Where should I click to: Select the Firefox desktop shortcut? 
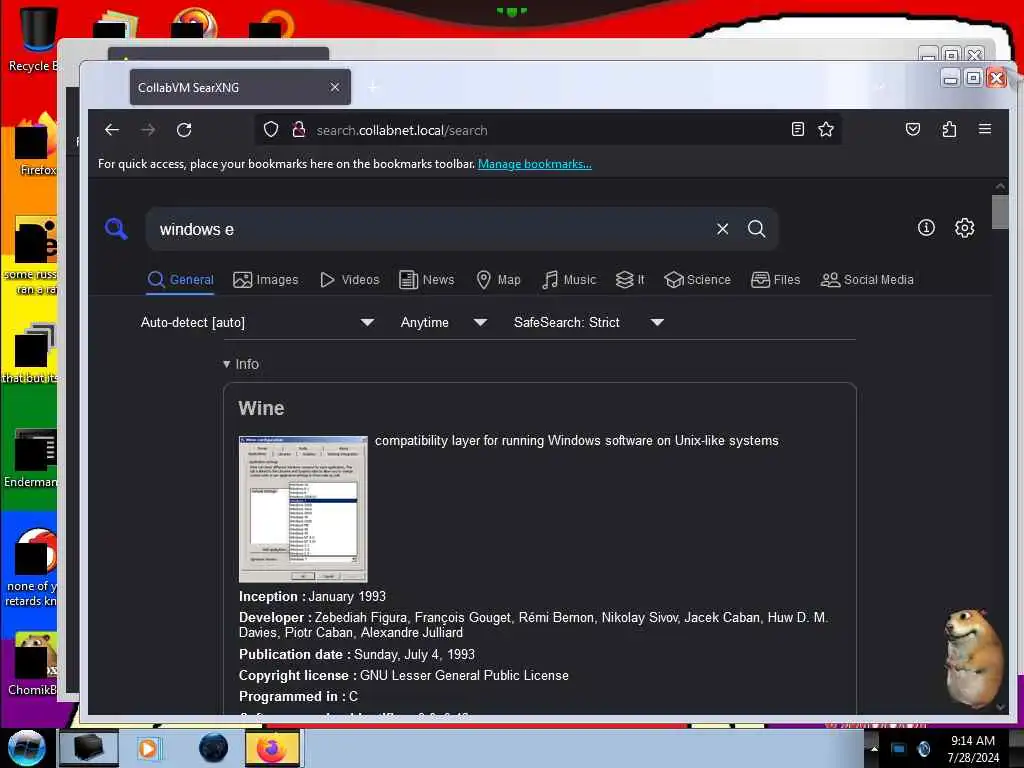(x=36, y=145)
